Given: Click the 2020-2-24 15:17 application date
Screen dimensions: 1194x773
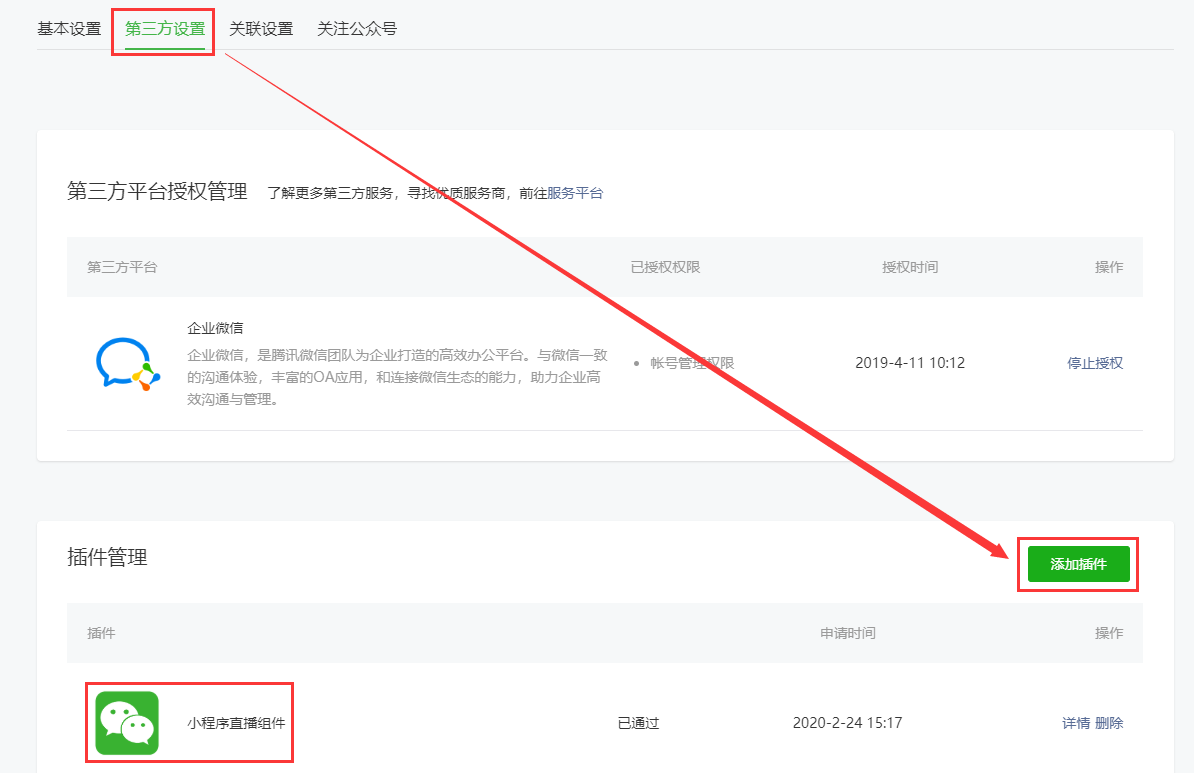Looking at the screenshot, I should click(x=848, y=723).
